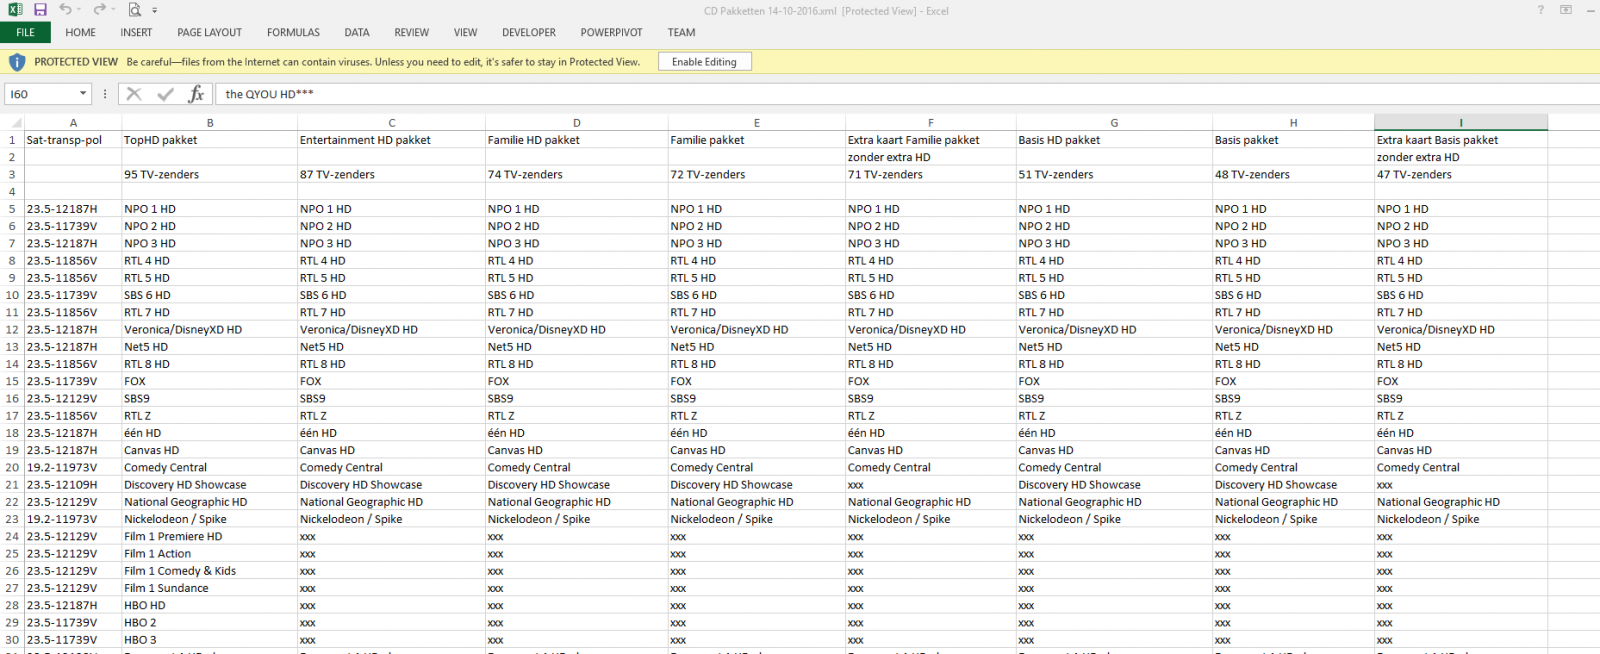The height and width of the screenshot is (654, 1600).
Task: Click the Insert Function fx icon
Action: point(196,94)
